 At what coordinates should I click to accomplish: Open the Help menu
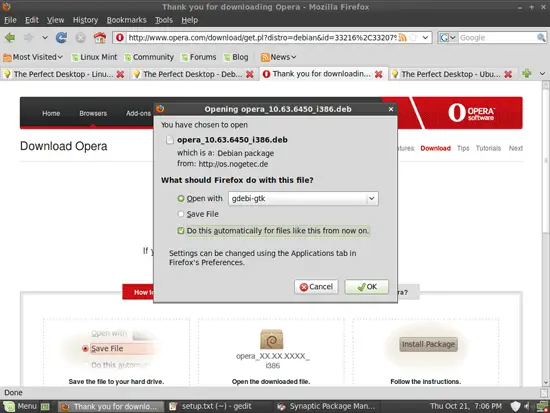tap(189, 20)
